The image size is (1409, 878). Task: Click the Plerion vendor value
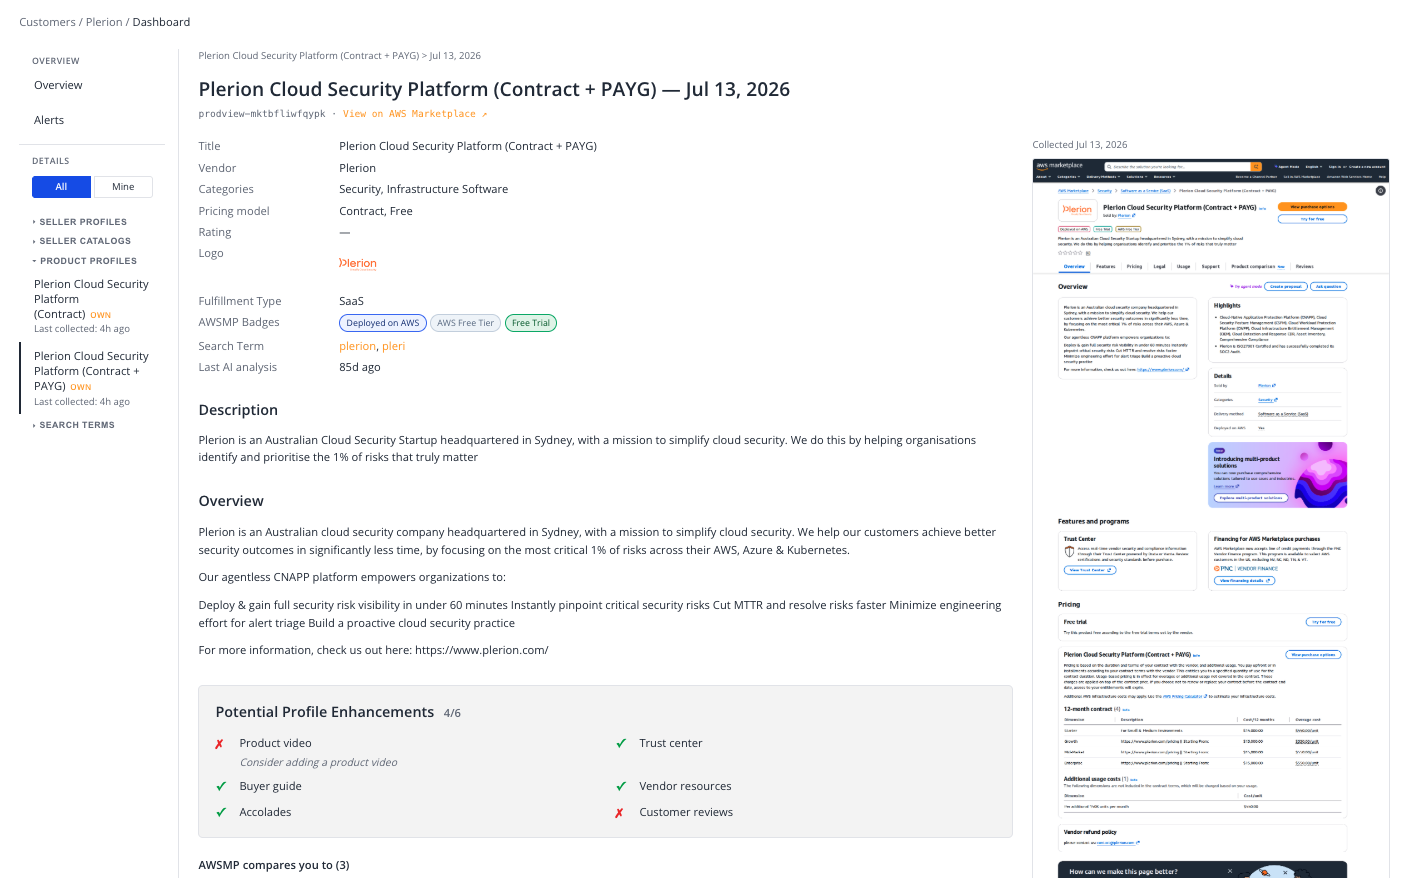click(x=357, y=168)
